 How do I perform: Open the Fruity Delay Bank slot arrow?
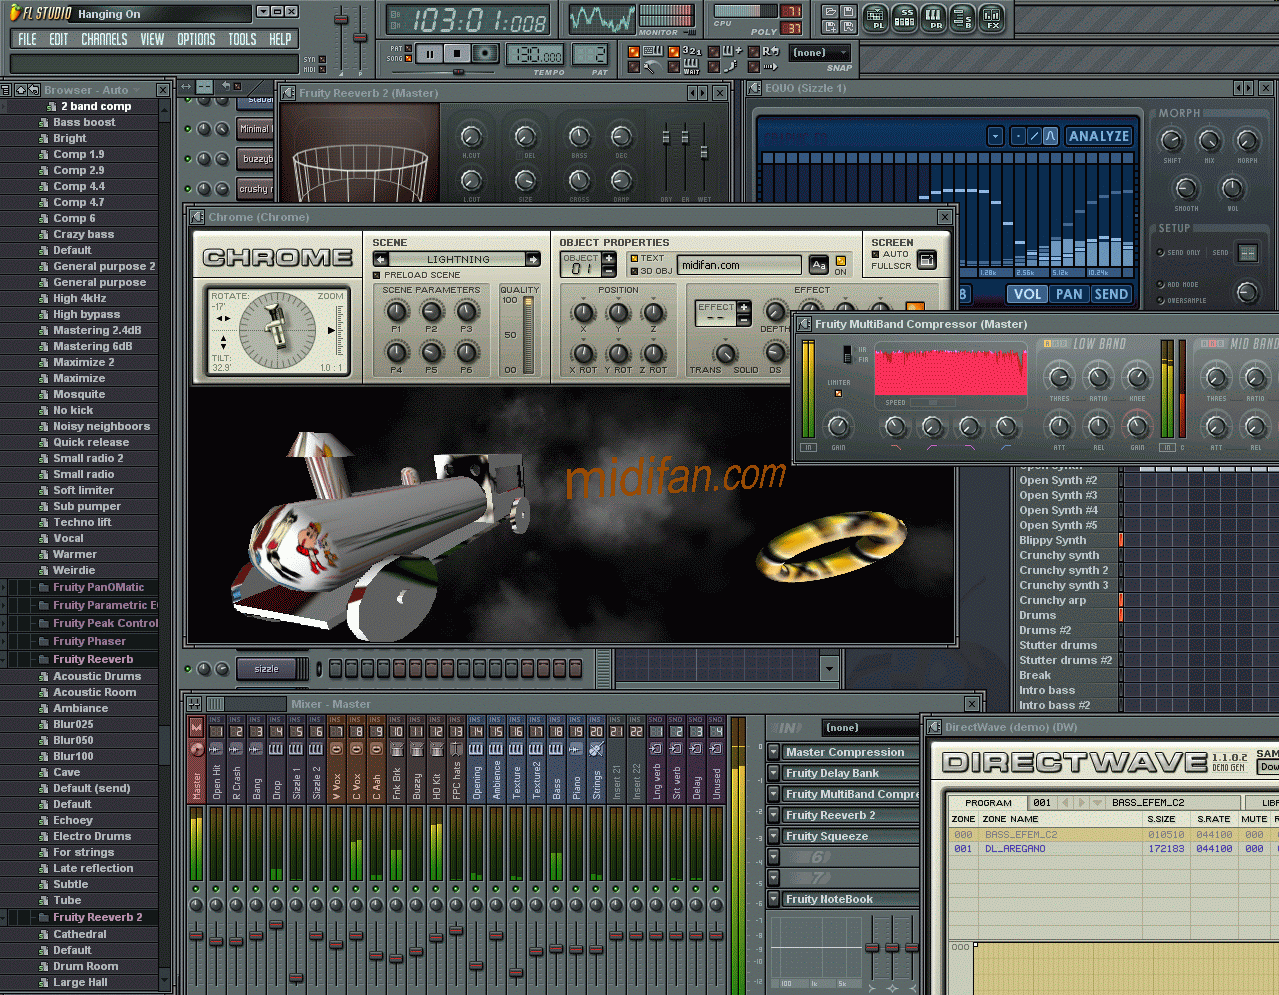(773, 773)
